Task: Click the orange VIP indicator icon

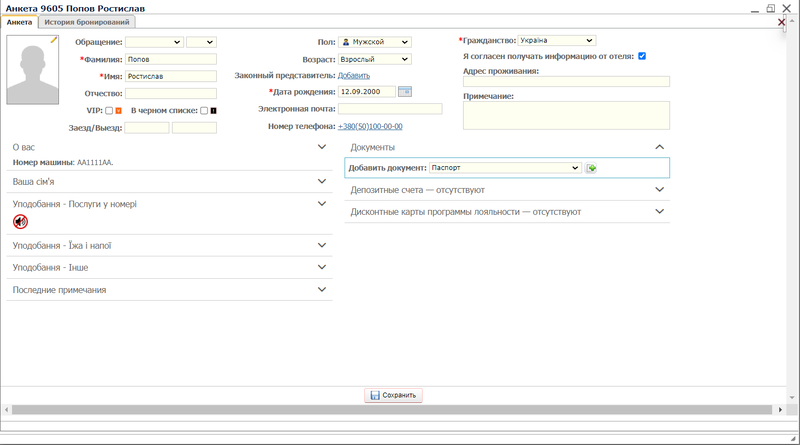Action: tap(119, 111)
